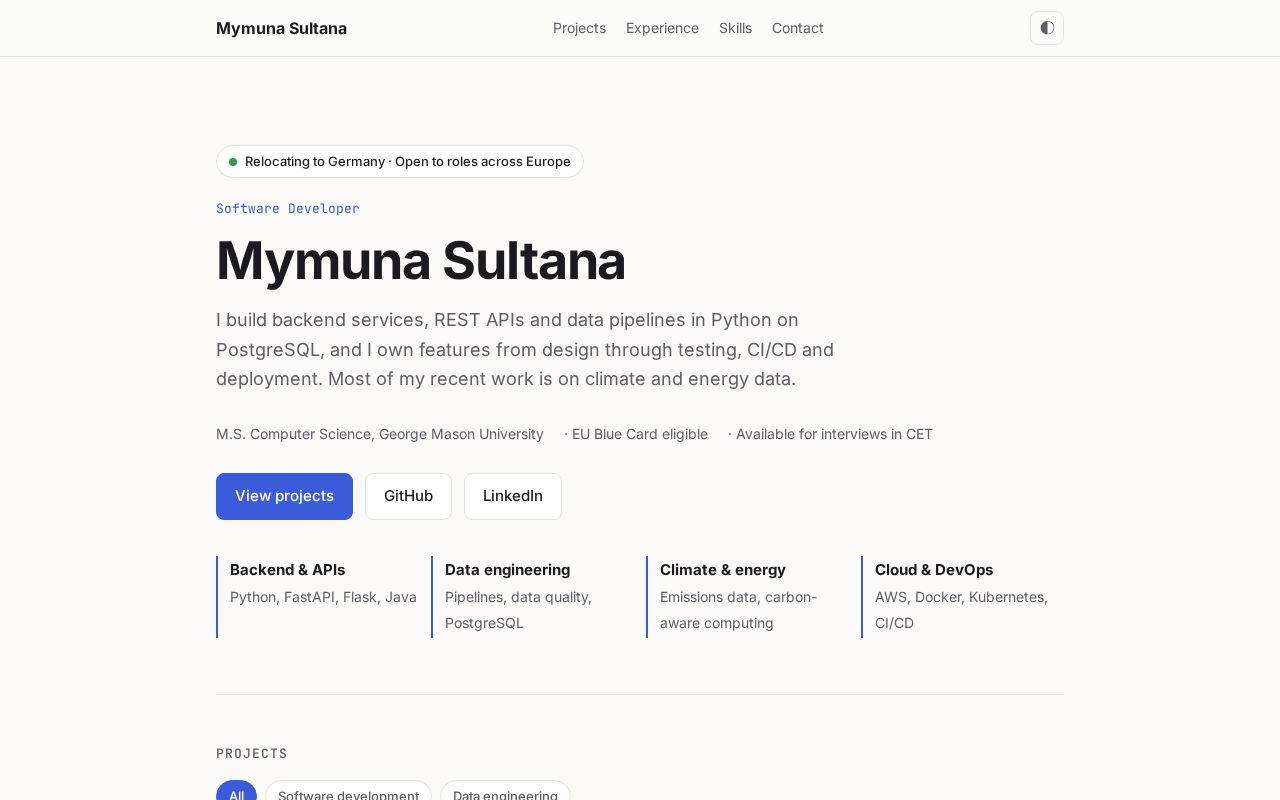The height and width of the screenshot is (800, 1280).
Task: Jump to the Skills section
Action: [x=735, y=28]
